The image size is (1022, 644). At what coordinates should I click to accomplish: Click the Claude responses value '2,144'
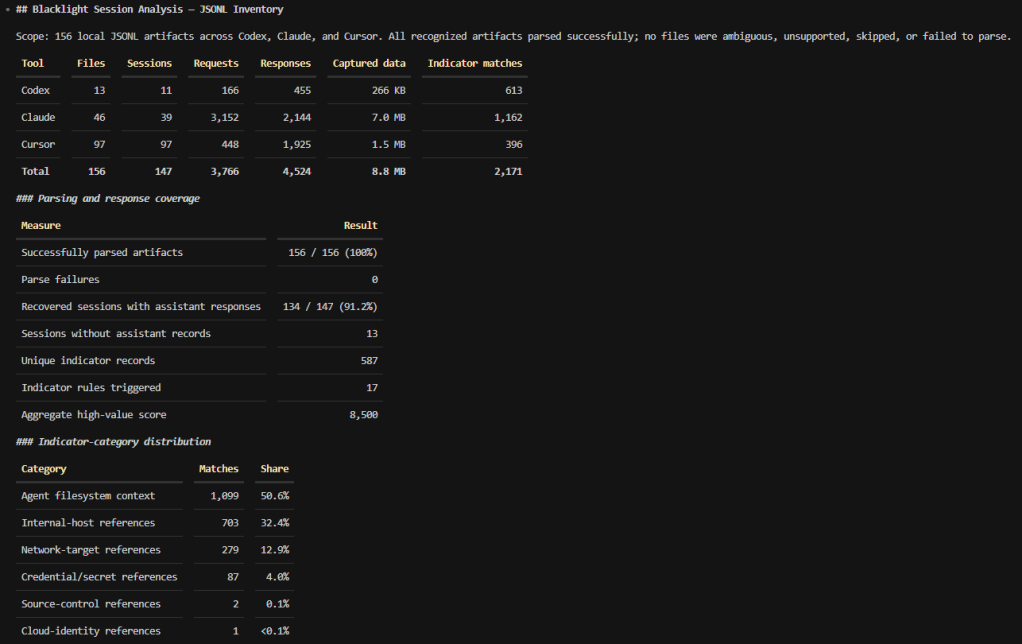pyautogui.click(x=297, y=117)
